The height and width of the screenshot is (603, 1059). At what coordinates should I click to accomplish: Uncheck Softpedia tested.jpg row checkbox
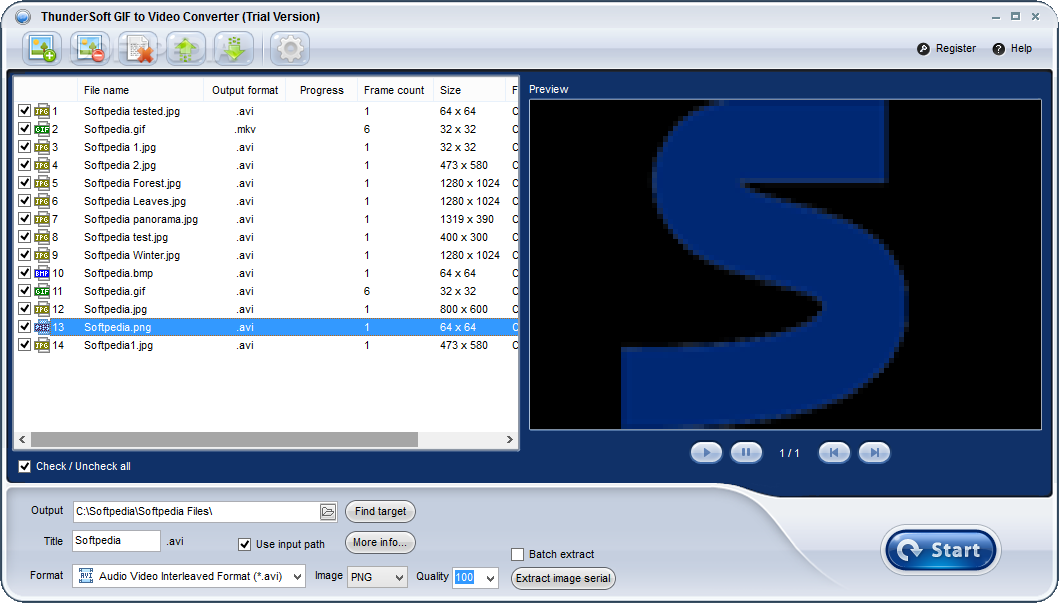click(x=24, y=110)
